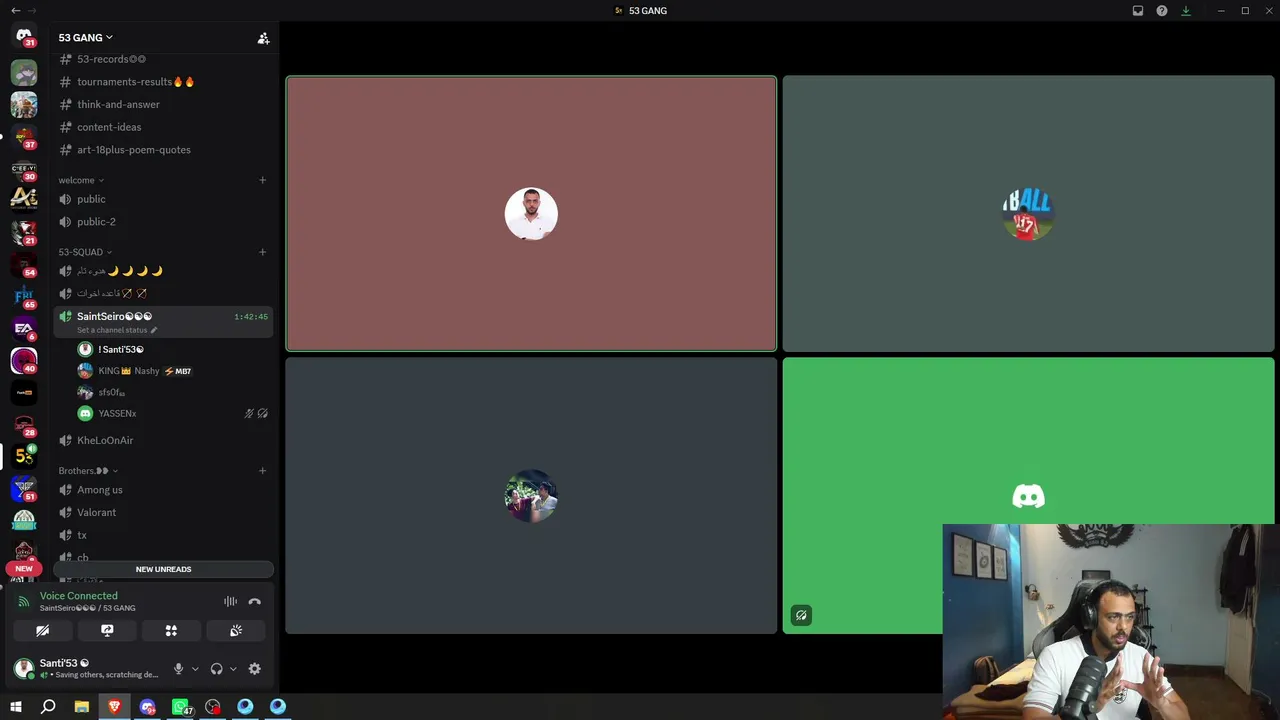Open server with 54 unread badge
This screenshot has height=720, width=1280.
click(24, 264)
